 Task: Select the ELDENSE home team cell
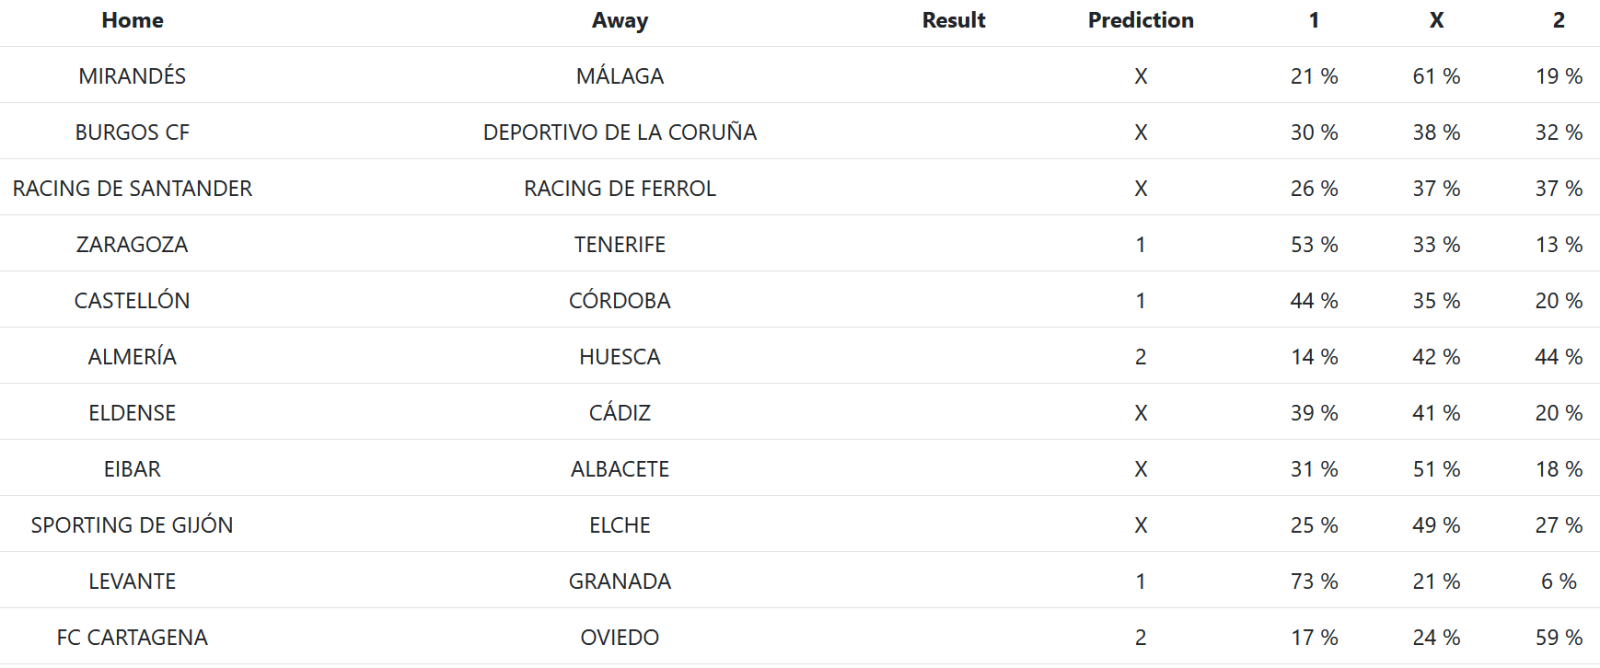click(132, 412)
